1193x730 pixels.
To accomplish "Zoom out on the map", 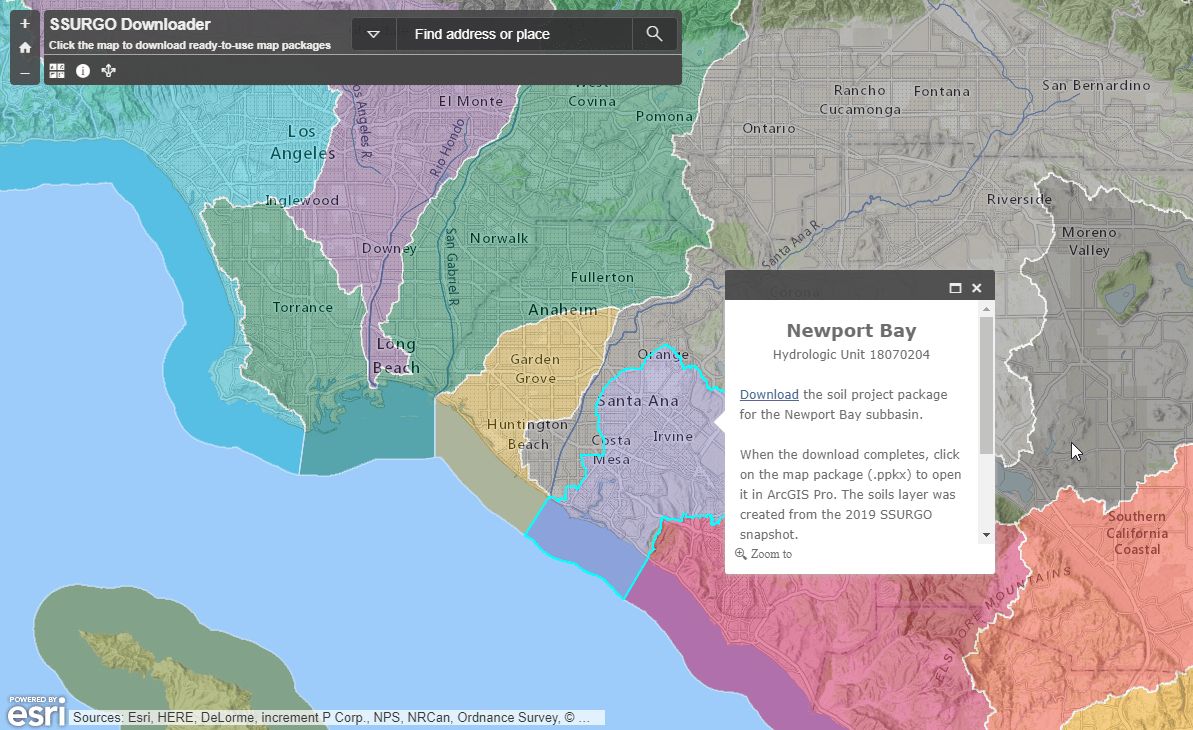I will (x=24, y=73).
